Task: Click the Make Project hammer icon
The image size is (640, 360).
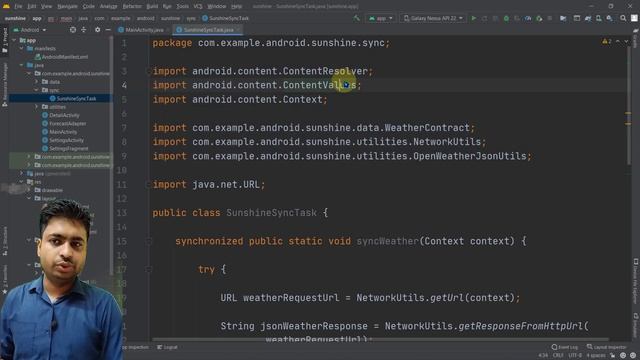Action: (356, 18)
